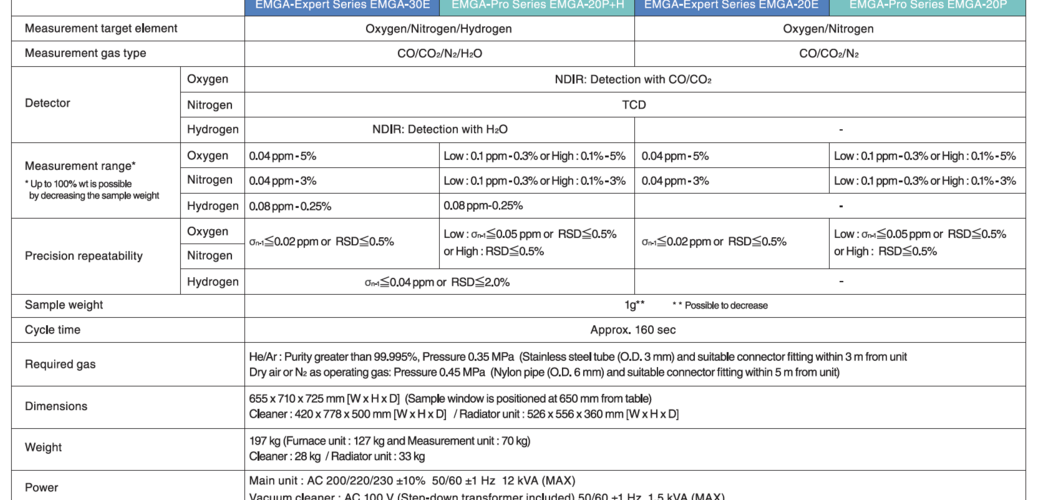Viewport: 1040px width, 500px height.
Task: Select '0.04 ppm - 3%' under EMGA-20E
Action: (675, 180)
